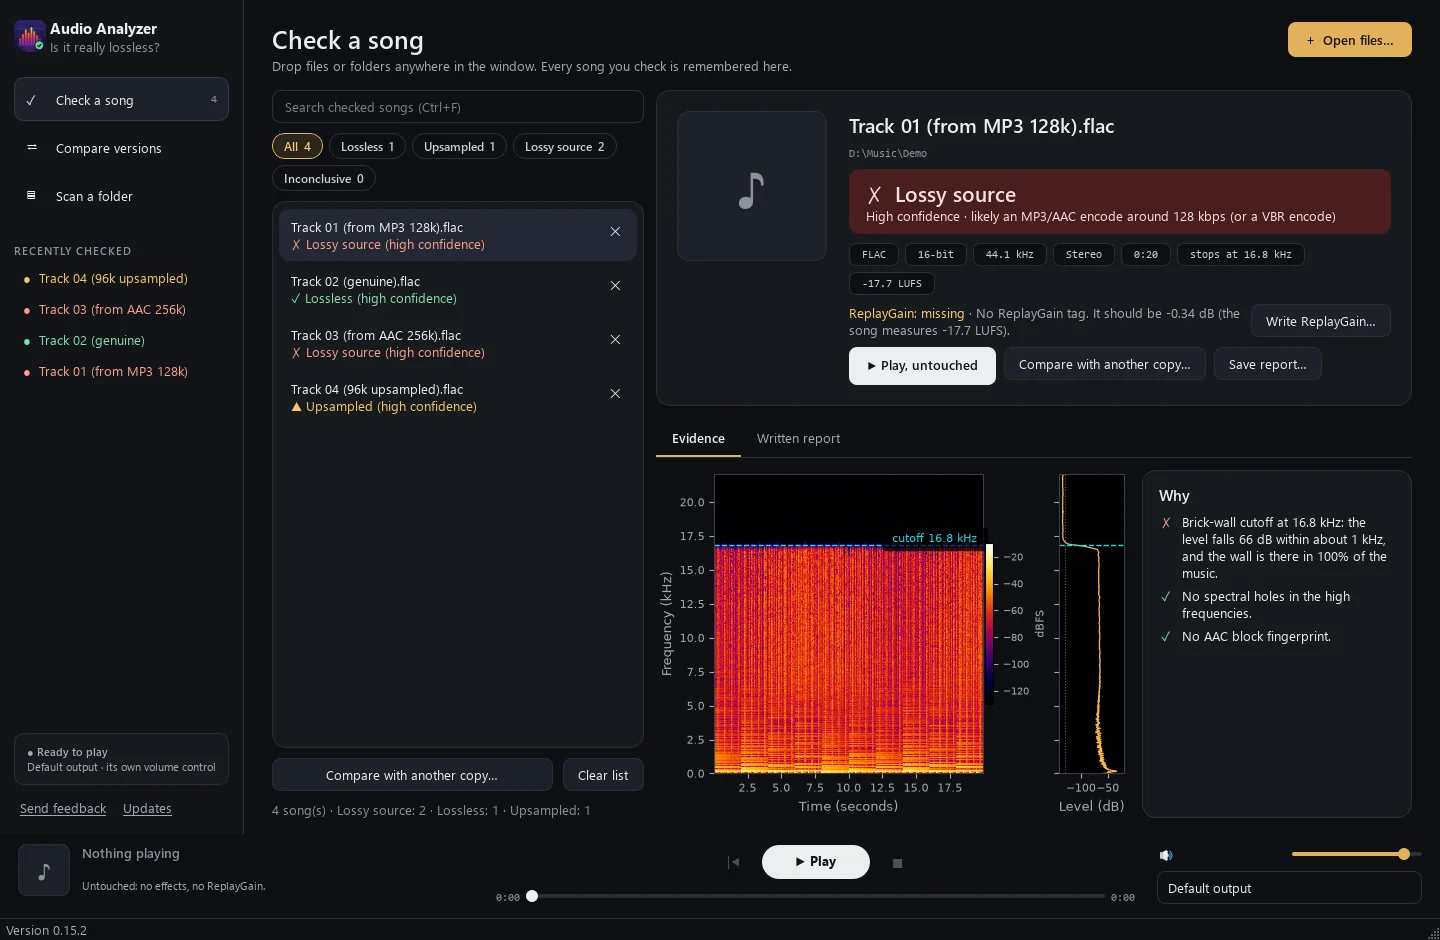Open the Default output device dropdown
This screenshot has height=940, width=1440.
coord(1289,888)
